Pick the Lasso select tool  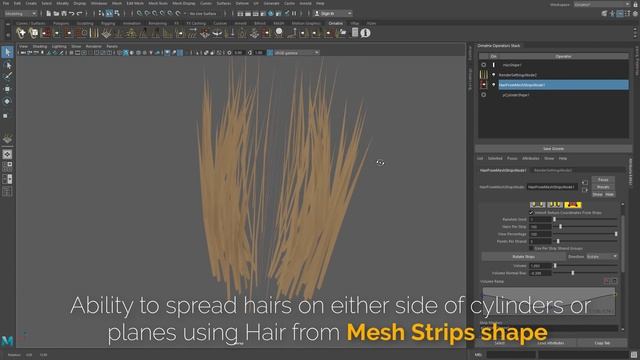tap(7, 65)
